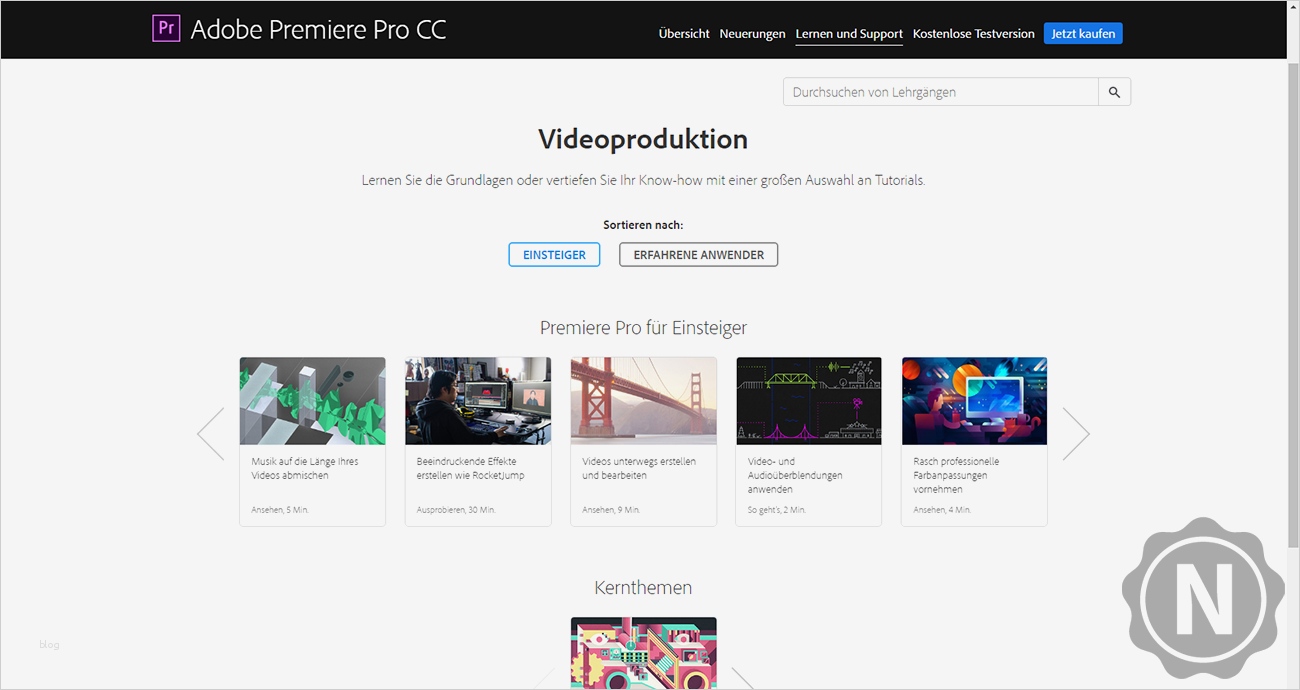The image size is (1300, 690).
Task: Advance Einsteiger carousel with right arrow
Action: click(1076, 434)
